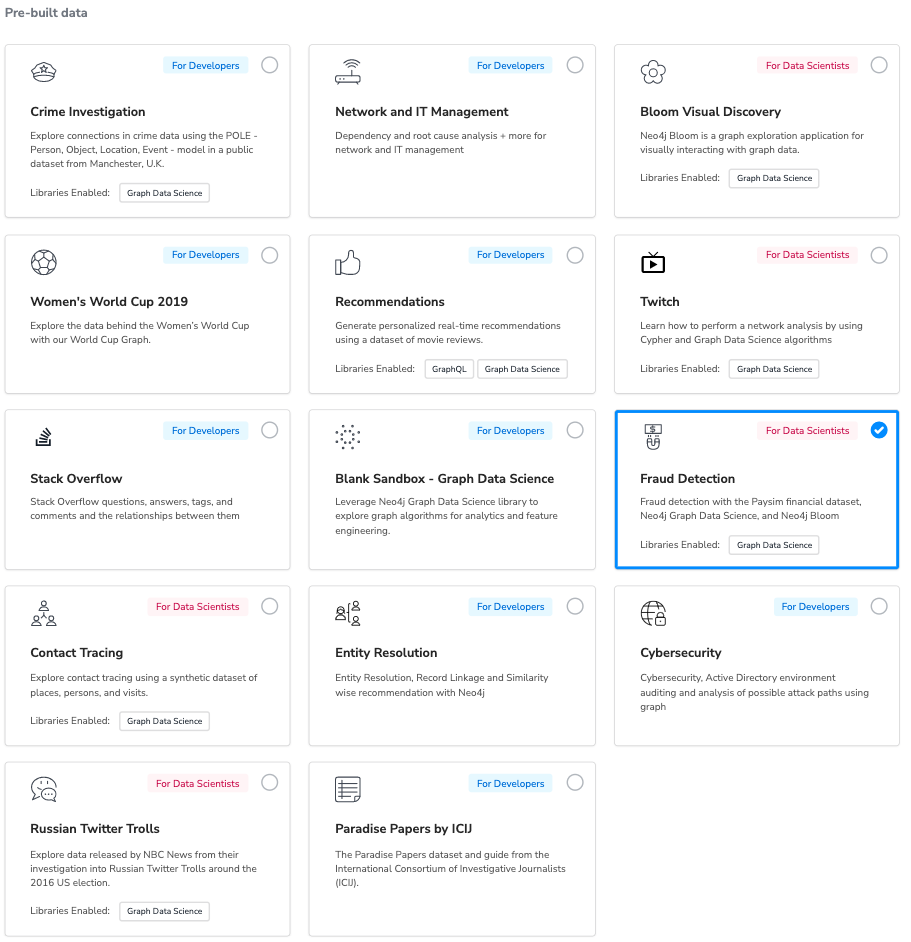The height and width of the screenshot is (942, 911).
Task: Click GraphQL library tag in Recommendations
Action: 449,369
